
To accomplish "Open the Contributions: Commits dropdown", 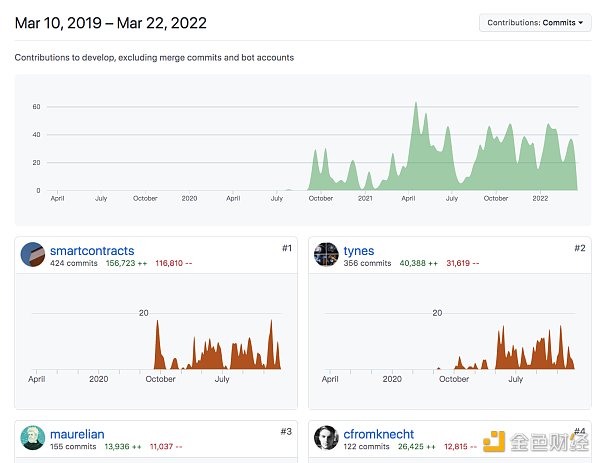I will click(x=535, y=22).
